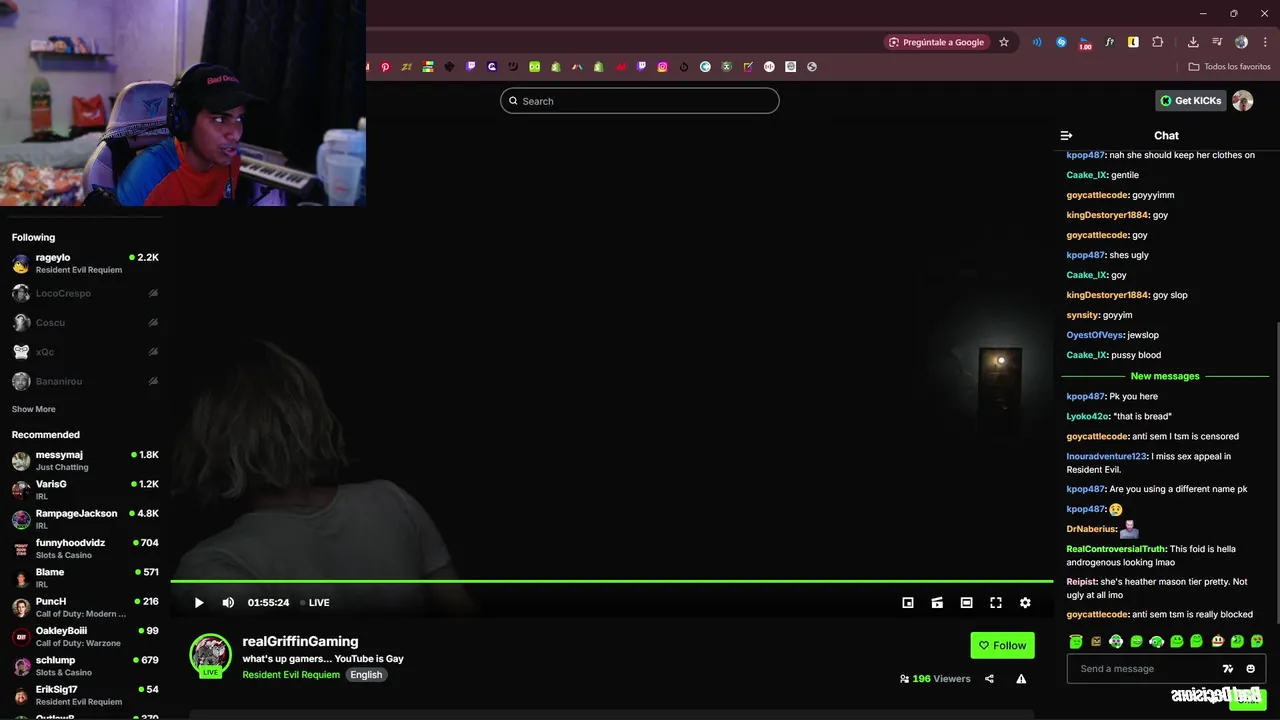Open PuncH recommended channel
Image resolution: width=1280 pixels, height=720 pixels.
click(85, 607)
